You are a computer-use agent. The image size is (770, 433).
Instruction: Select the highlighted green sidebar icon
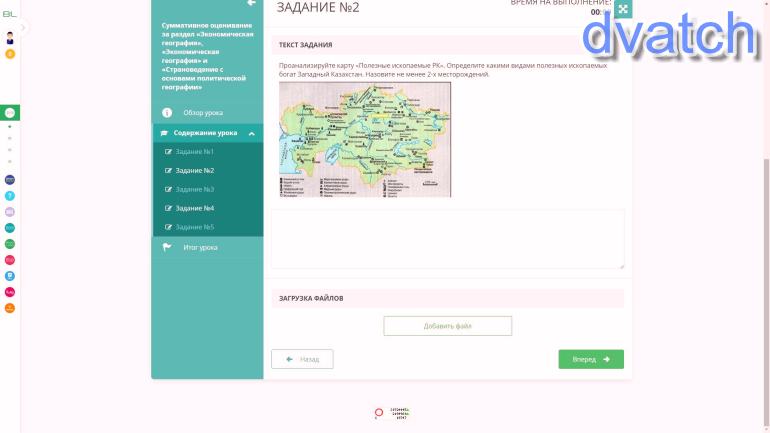coord(10,112)
